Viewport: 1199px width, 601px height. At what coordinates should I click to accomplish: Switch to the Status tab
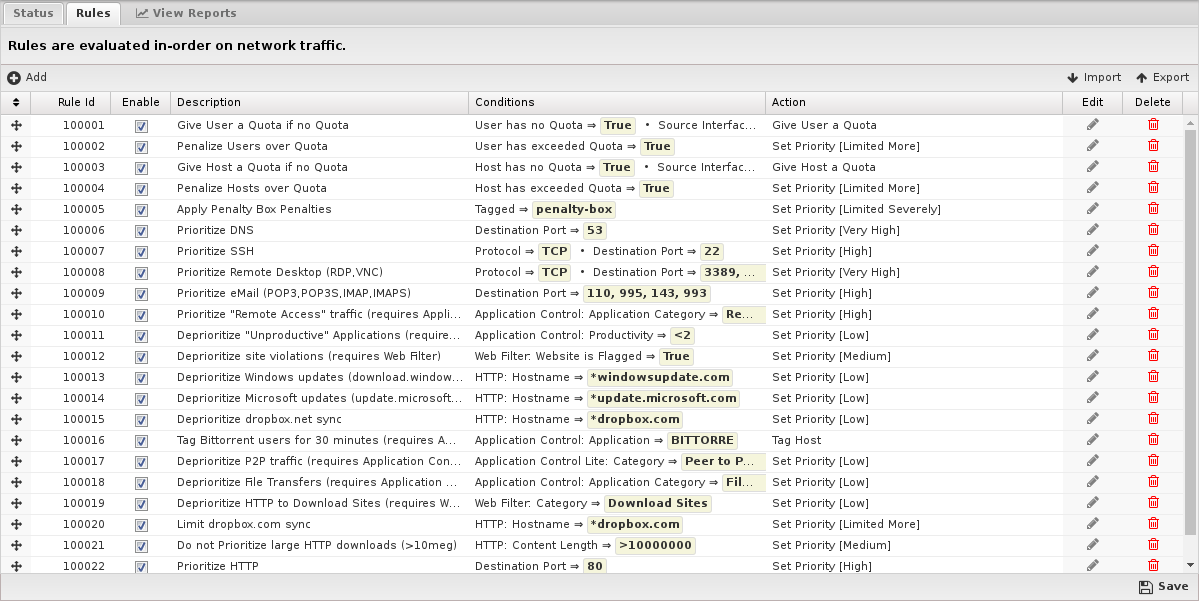pos(33,13)
